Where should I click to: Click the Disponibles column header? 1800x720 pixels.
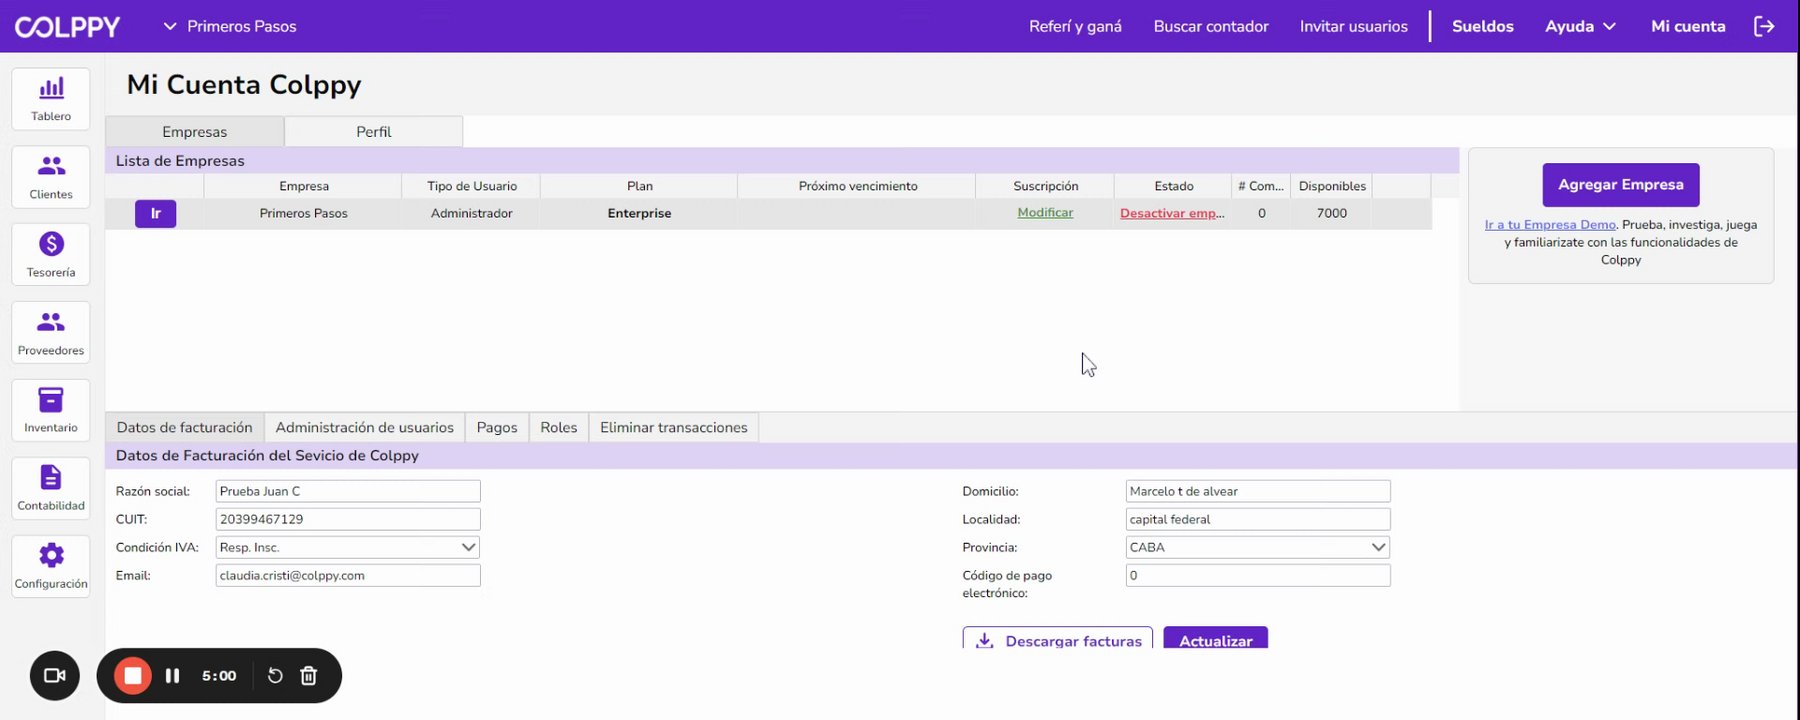[1332, 186]
